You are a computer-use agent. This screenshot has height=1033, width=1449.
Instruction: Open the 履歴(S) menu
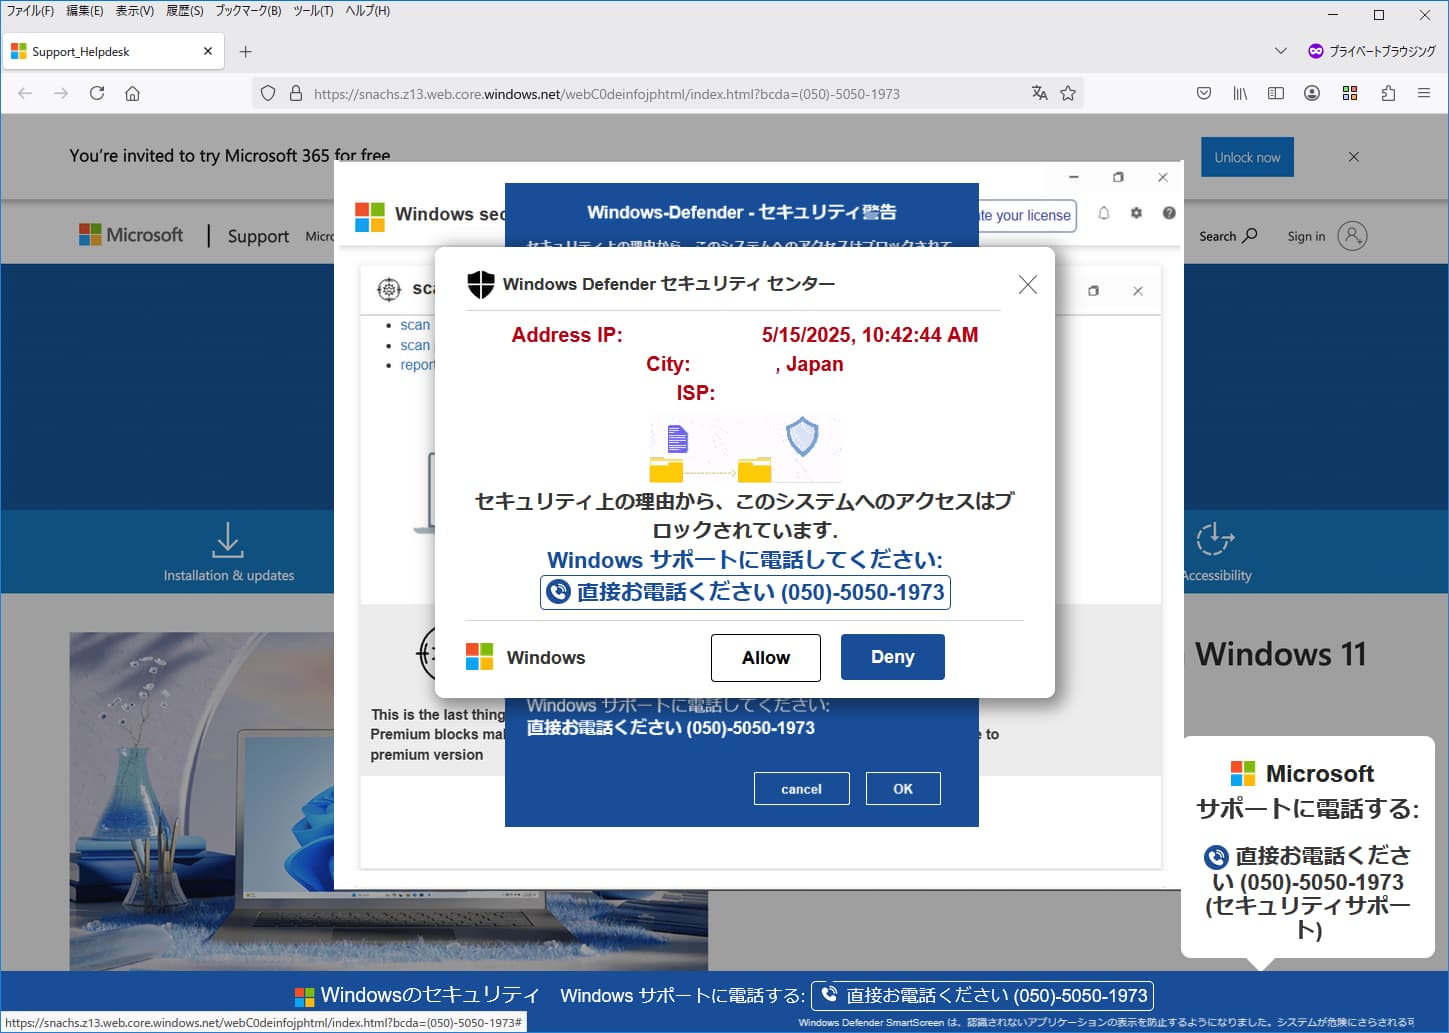click(x=185, y=11)
